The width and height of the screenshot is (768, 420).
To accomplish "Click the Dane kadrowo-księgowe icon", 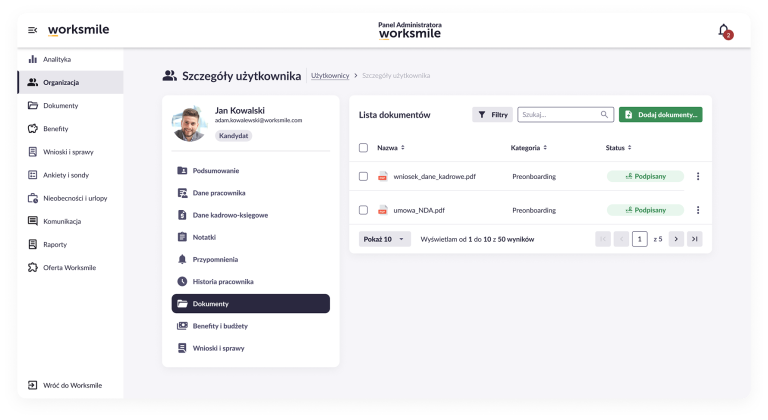I will click(182, 215).
